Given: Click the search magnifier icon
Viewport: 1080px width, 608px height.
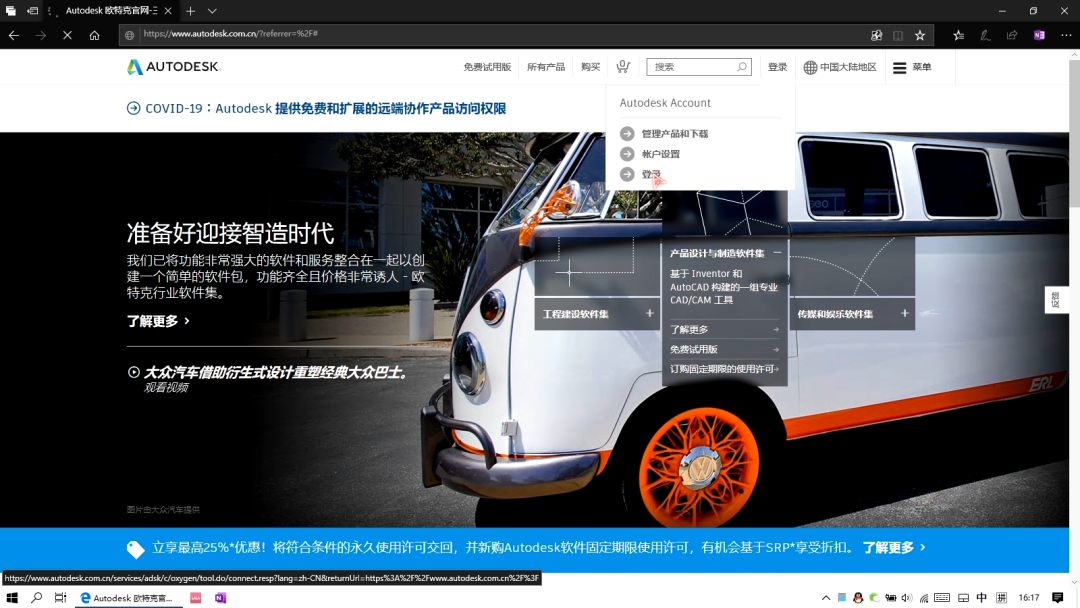Looking at the screenshot, I should [742, 67].
